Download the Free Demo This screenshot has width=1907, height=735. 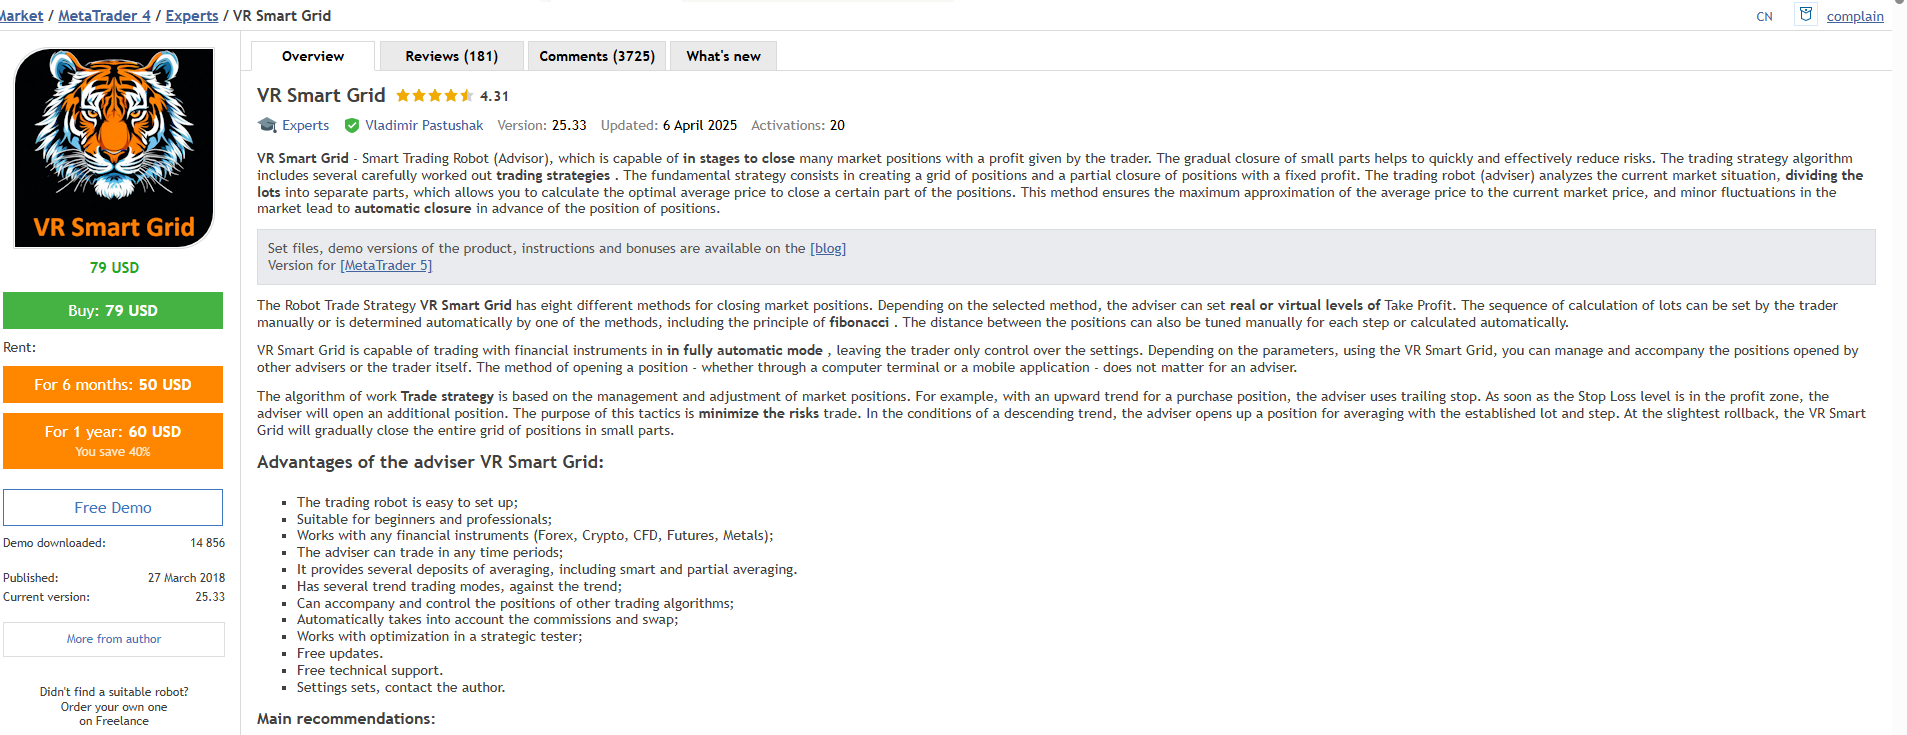tap(113, 507)
